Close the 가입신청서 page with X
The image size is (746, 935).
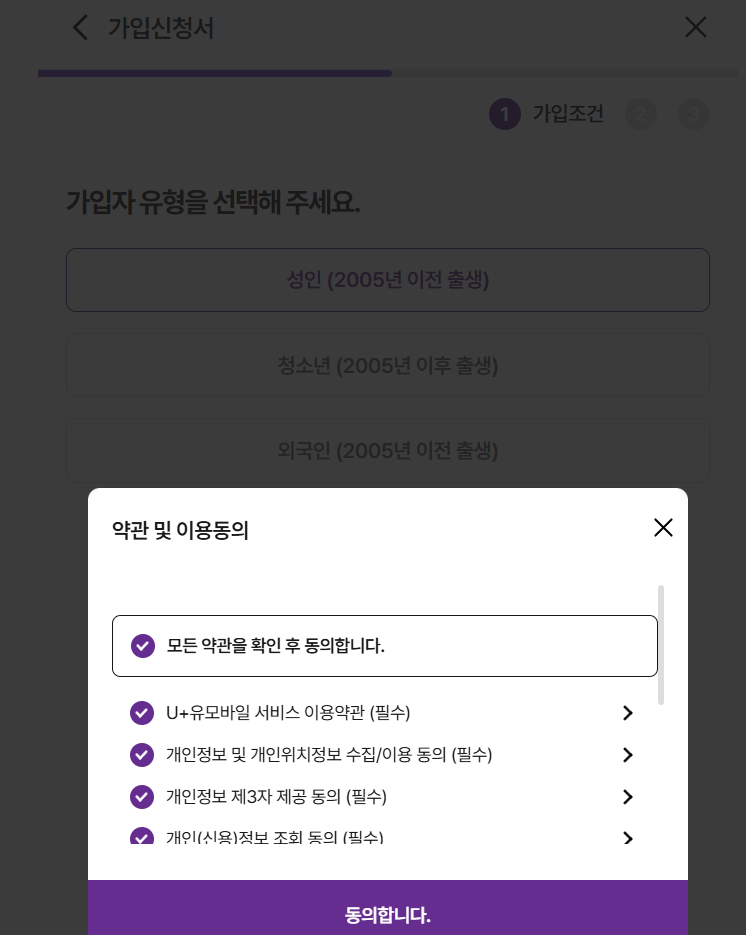[696, 27]
